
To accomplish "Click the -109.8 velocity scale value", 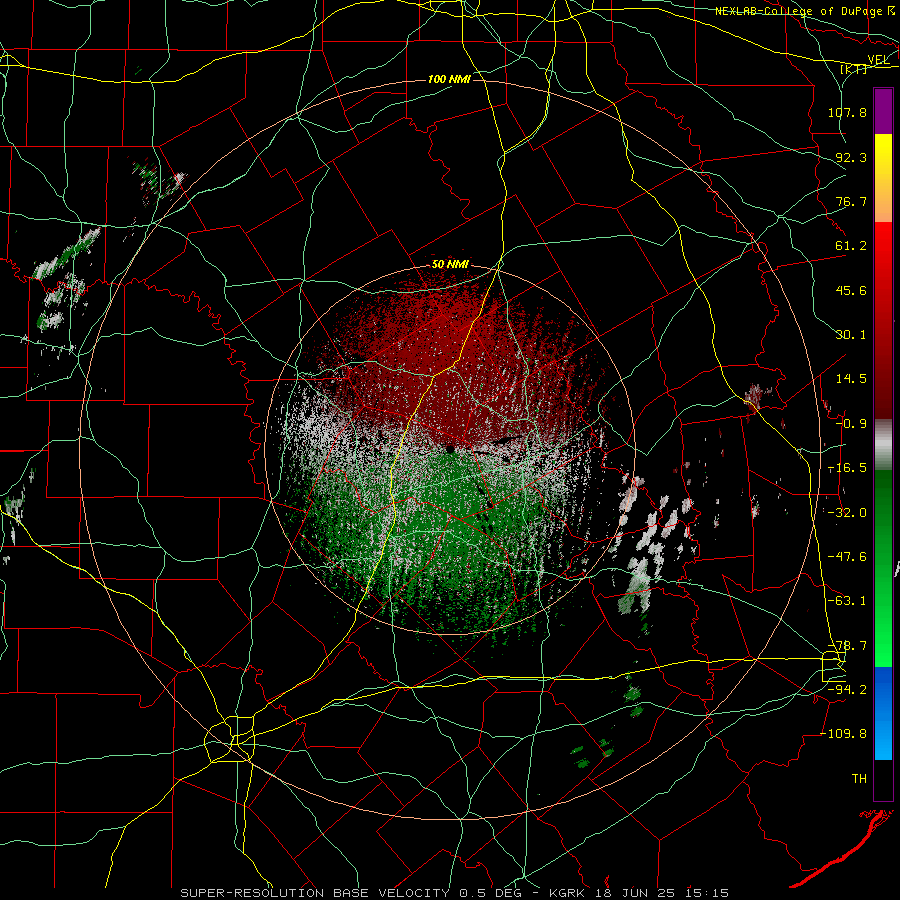I will pyautogui.click(x=843, y=734).
